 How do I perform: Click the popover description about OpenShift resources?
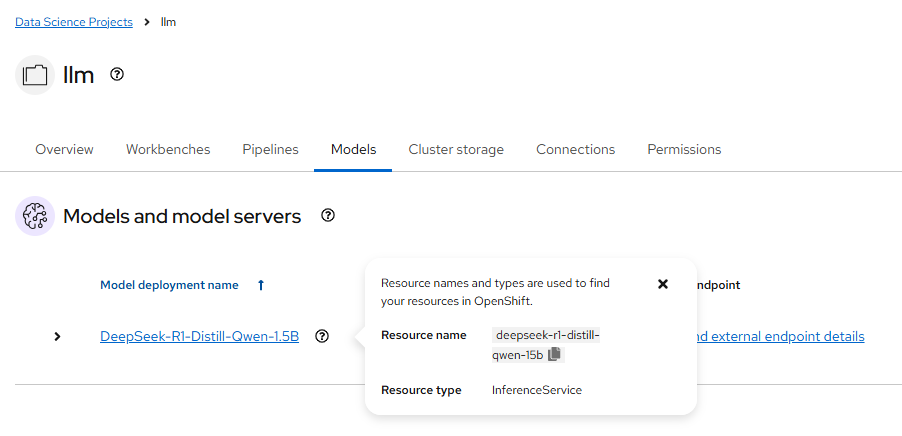(495, 292)
